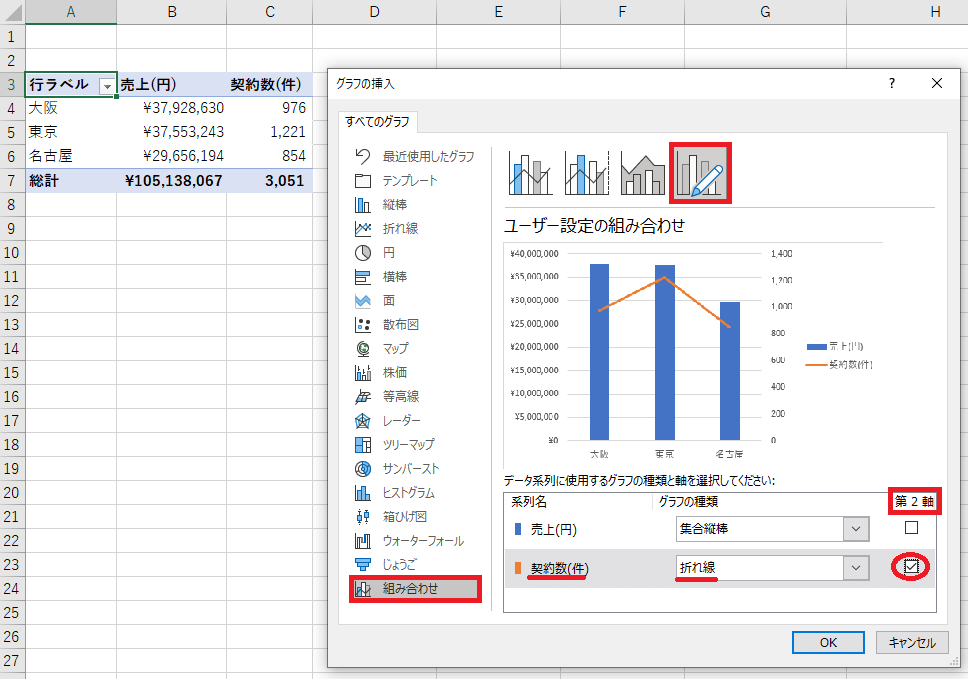Screen dimensions: 968x679
Task: Select the custom combination chart icon
Action: [699, 174]
